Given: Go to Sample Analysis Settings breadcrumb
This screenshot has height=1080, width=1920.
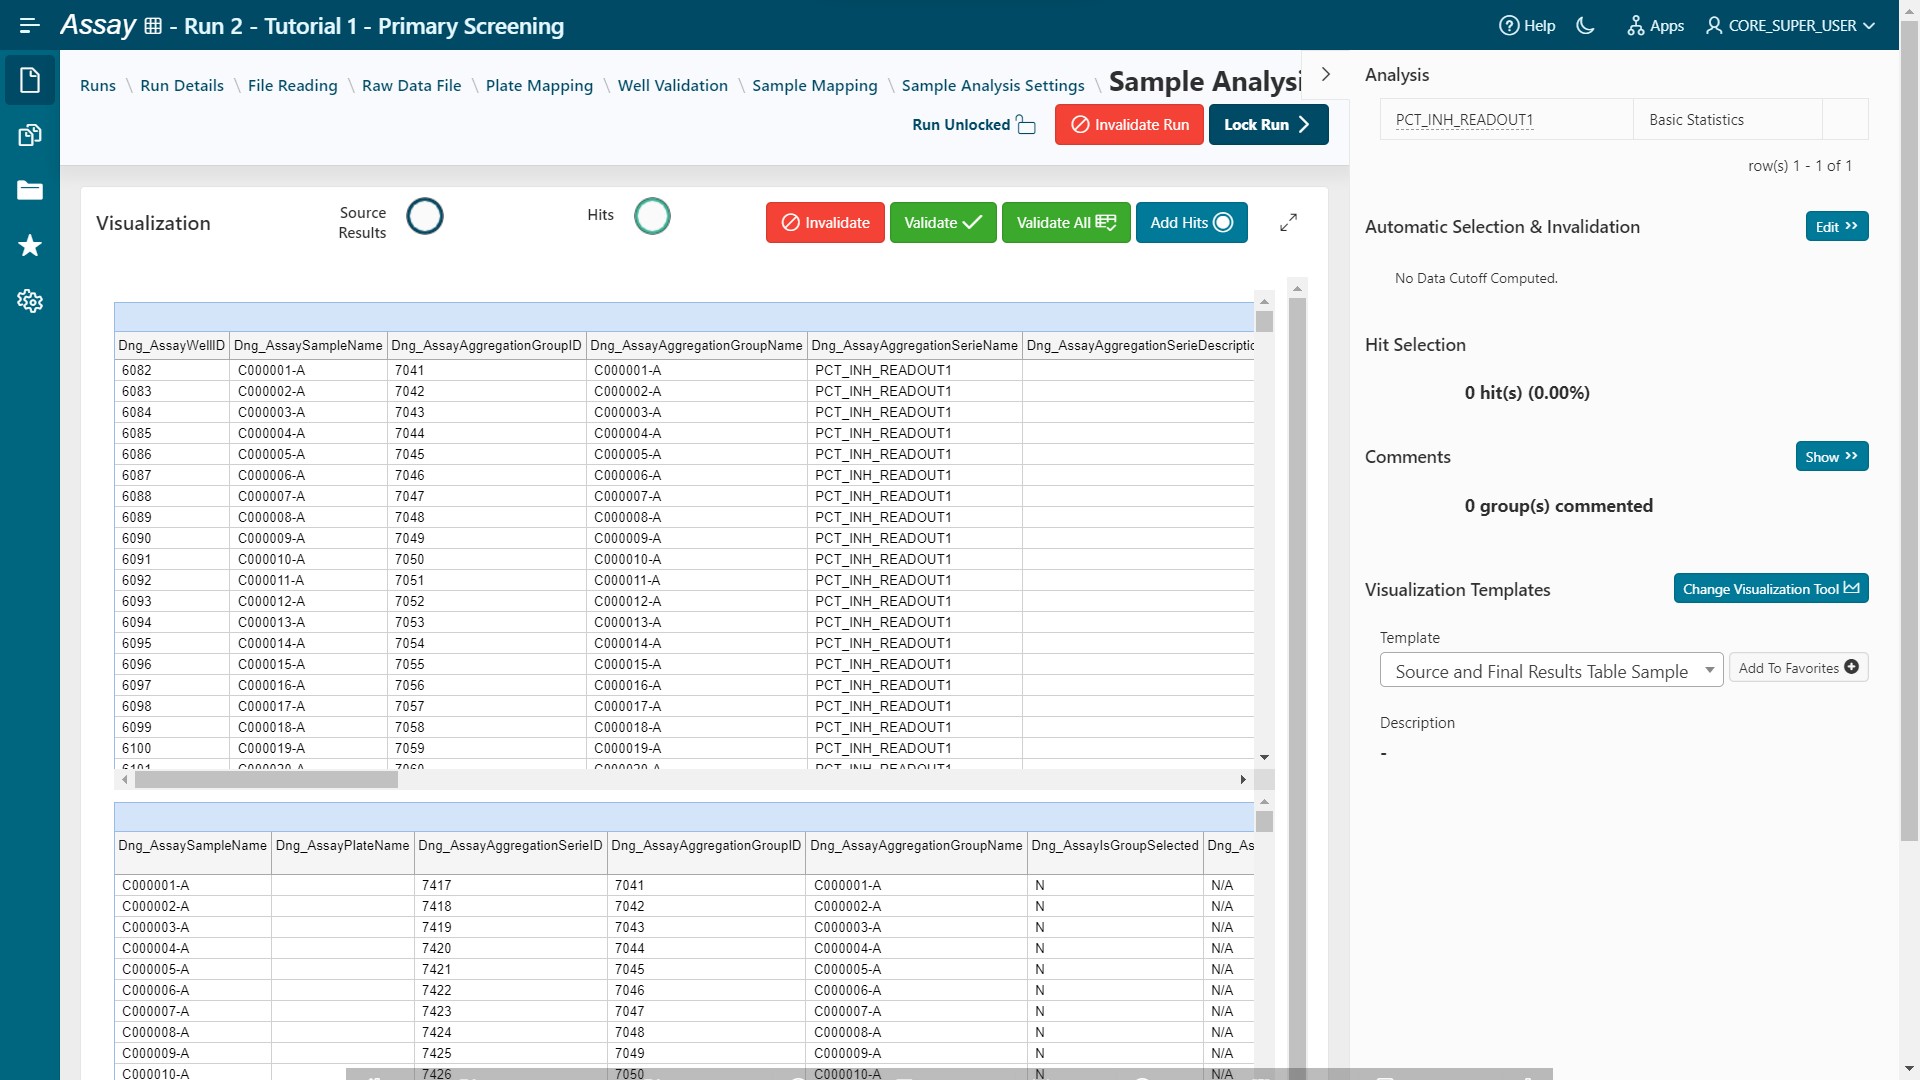Looking at the screenshot, I should coord(993,85).
